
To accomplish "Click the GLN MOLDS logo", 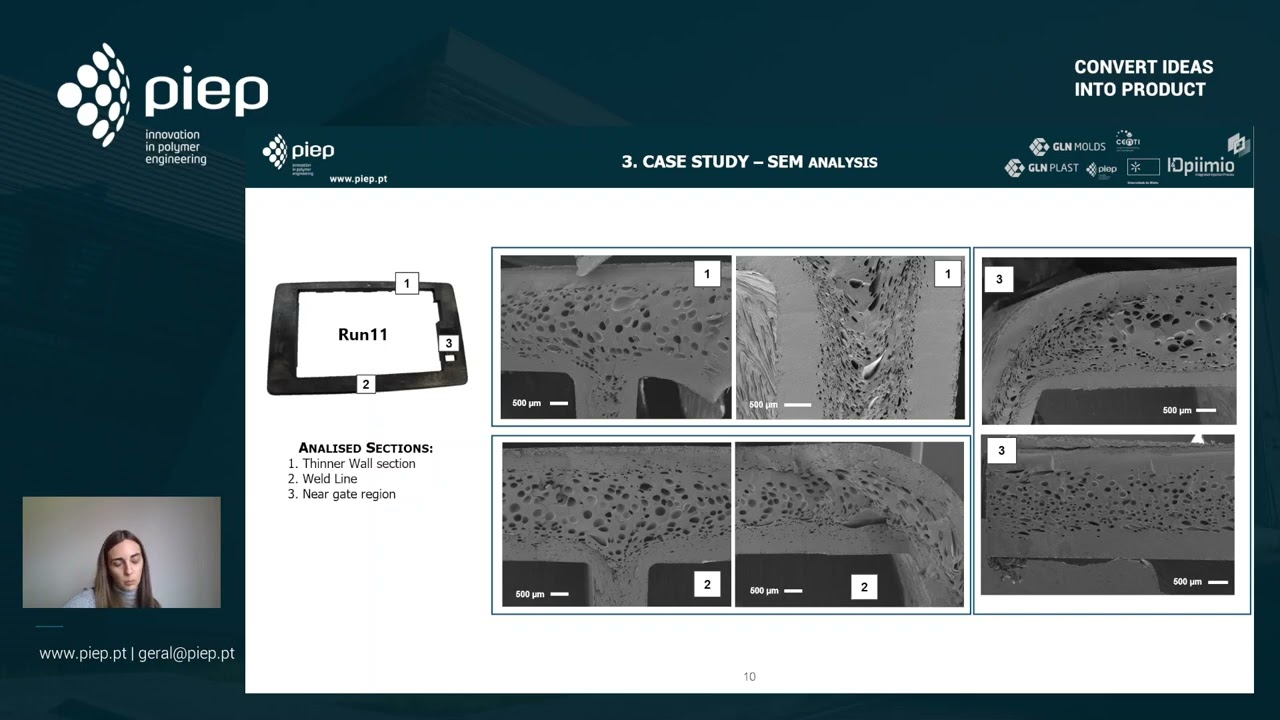I will [1067, 147].
